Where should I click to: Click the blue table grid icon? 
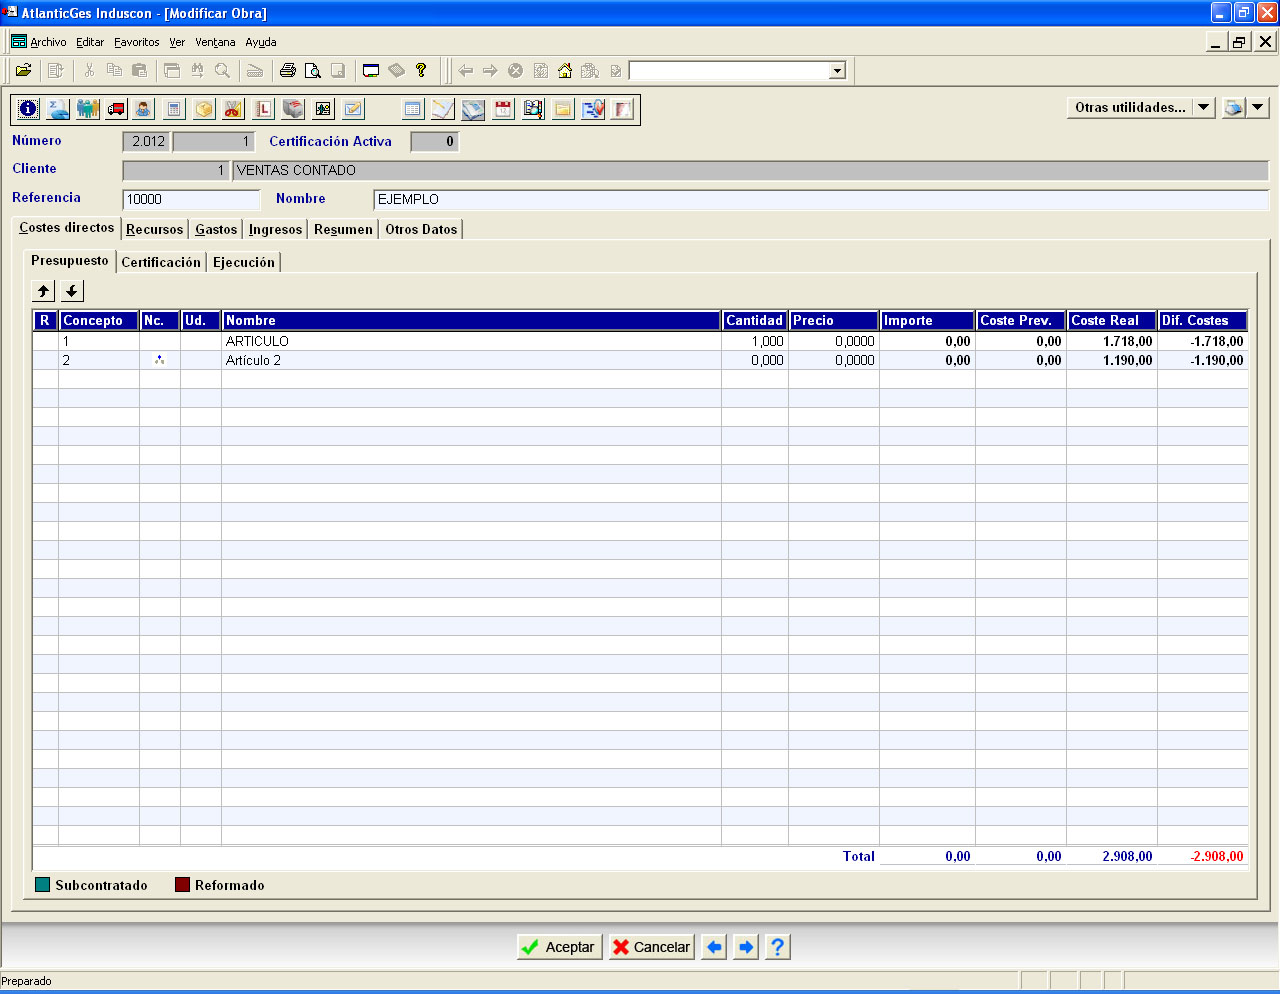click(x=413, y=109)
